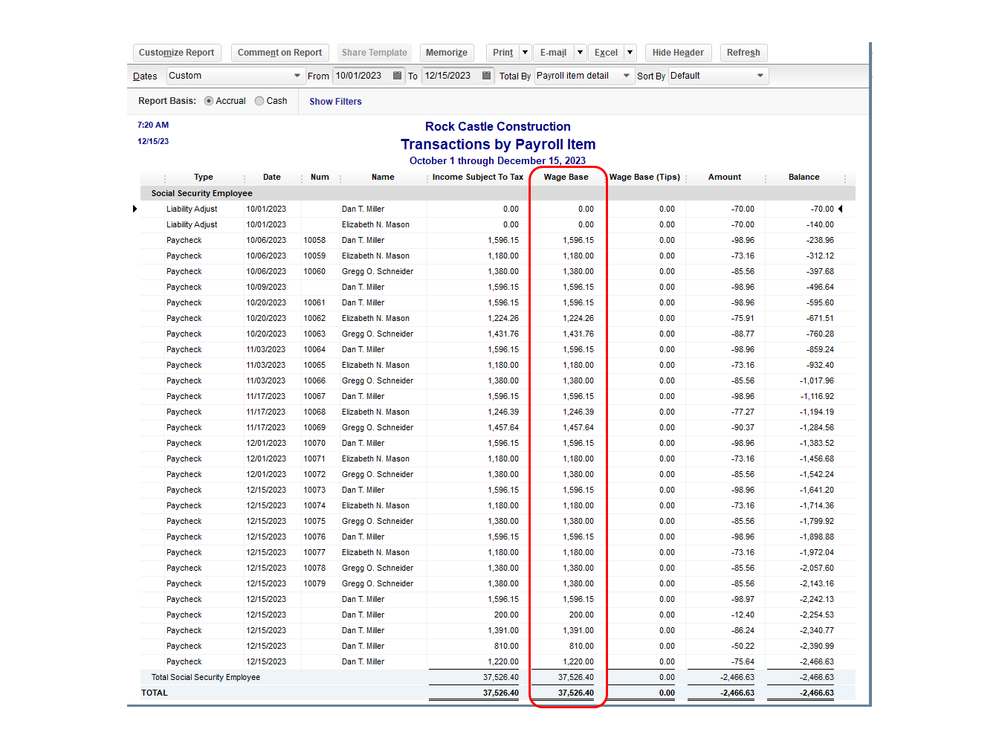
Task: Click the Customize Report button
Action: pos(177,52)
